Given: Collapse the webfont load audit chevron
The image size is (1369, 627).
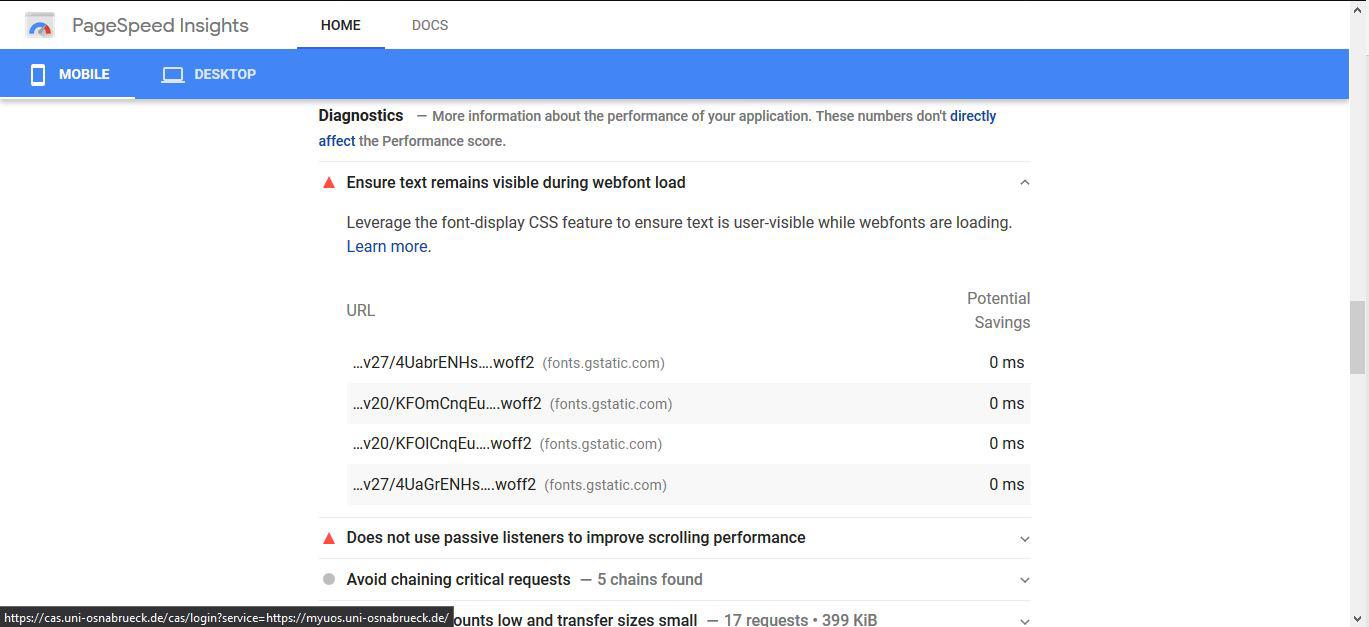Looking at the screenshot, I should (x=1024, y=183).
